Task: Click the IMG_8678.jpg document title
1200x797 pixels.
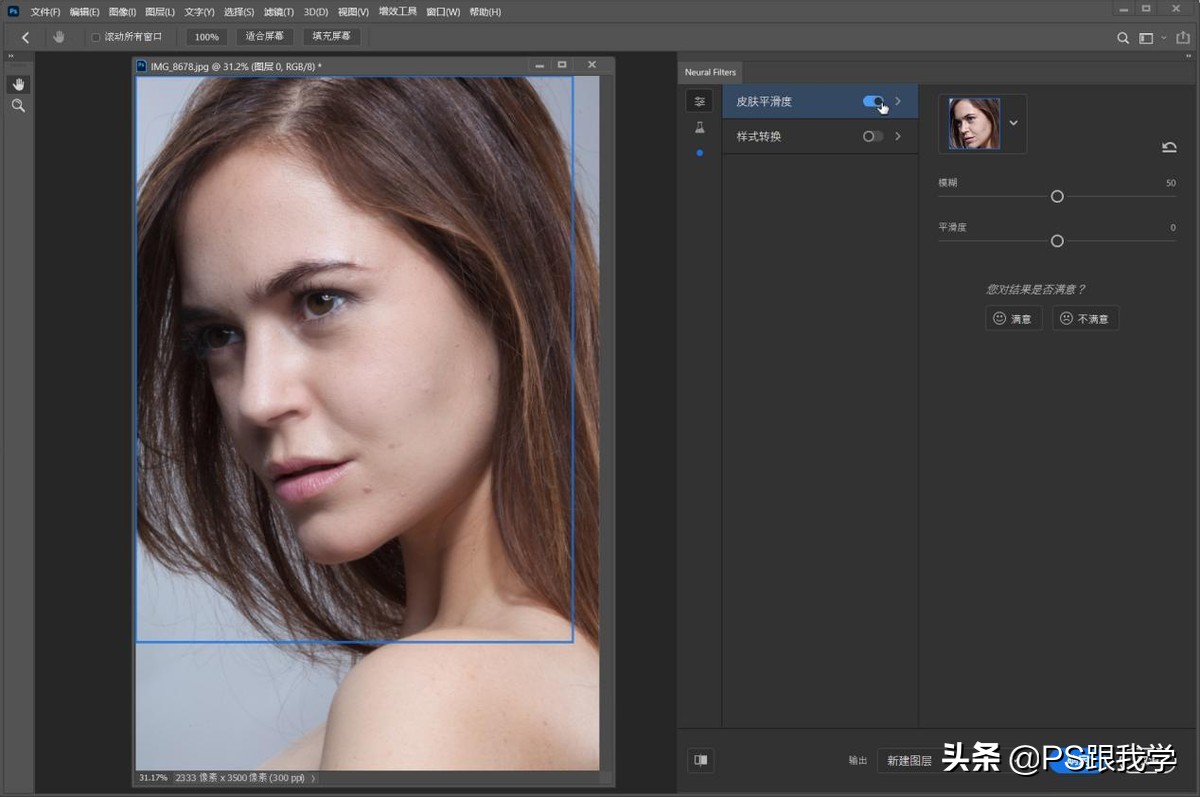Action: pos(236,66)
